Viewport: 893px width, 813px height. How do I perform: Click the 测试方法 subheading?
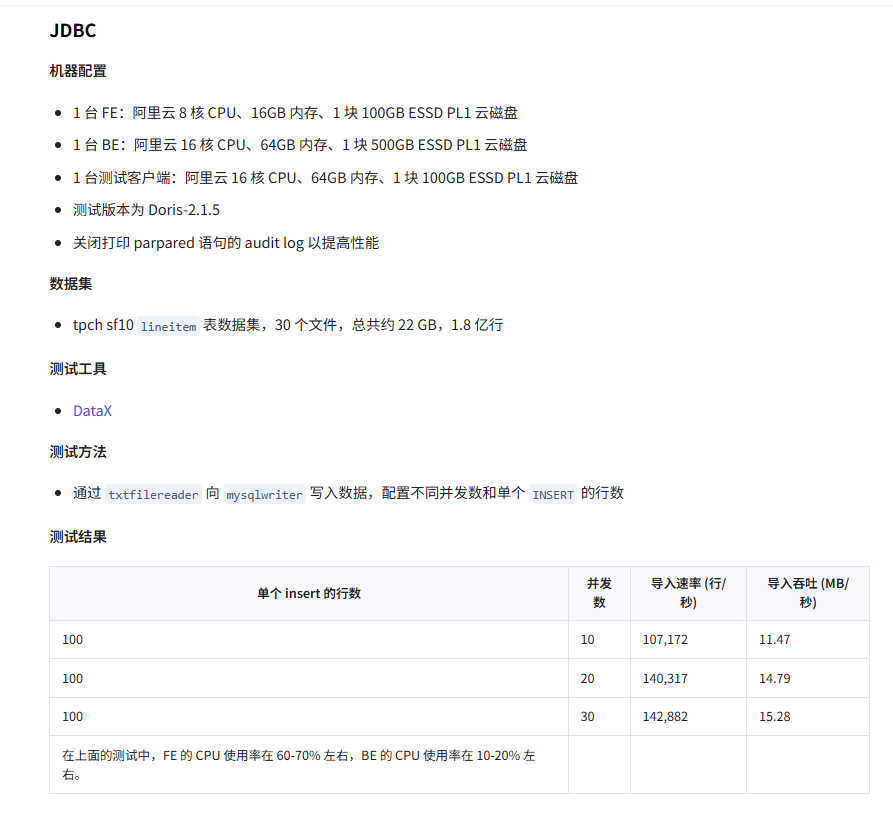[x=78, y=452]
